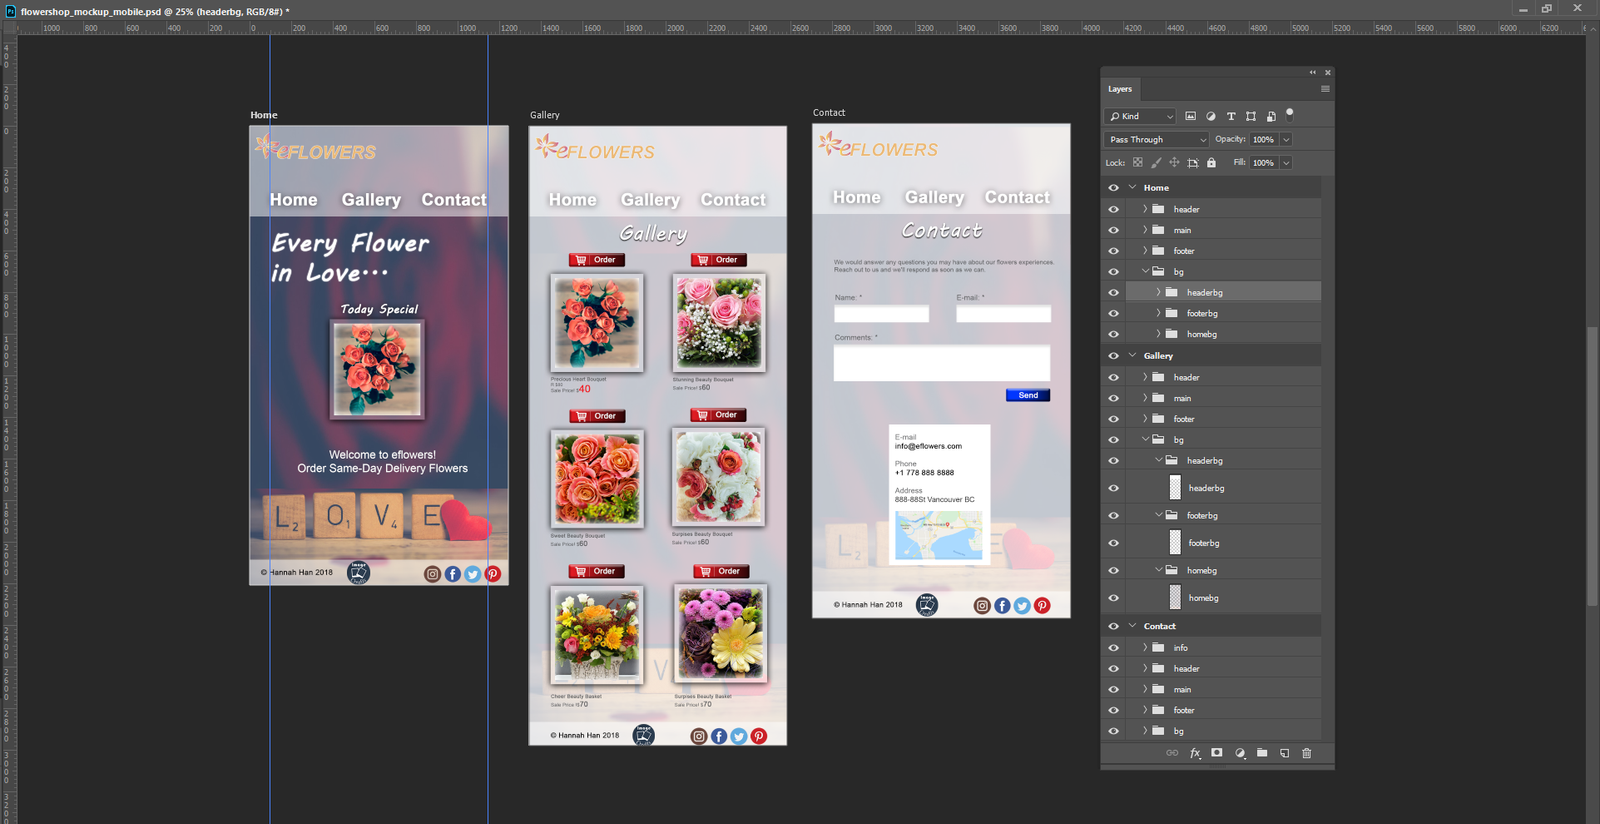
Task: Collapse the Contact layer group
Action: (x=1133, y=626)
